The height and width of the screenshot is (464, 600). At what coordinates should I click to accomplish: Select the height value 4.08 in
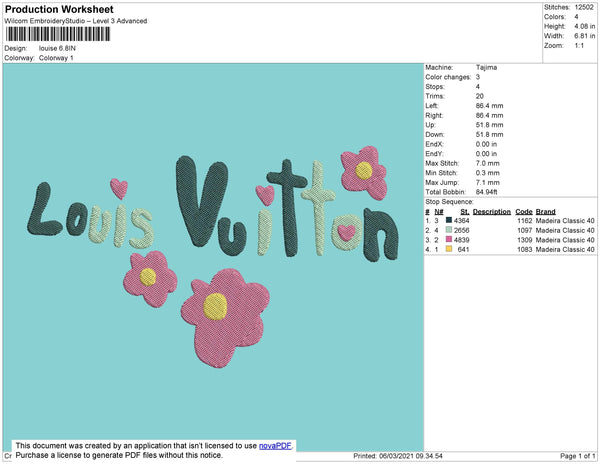[x=584, y=26]
